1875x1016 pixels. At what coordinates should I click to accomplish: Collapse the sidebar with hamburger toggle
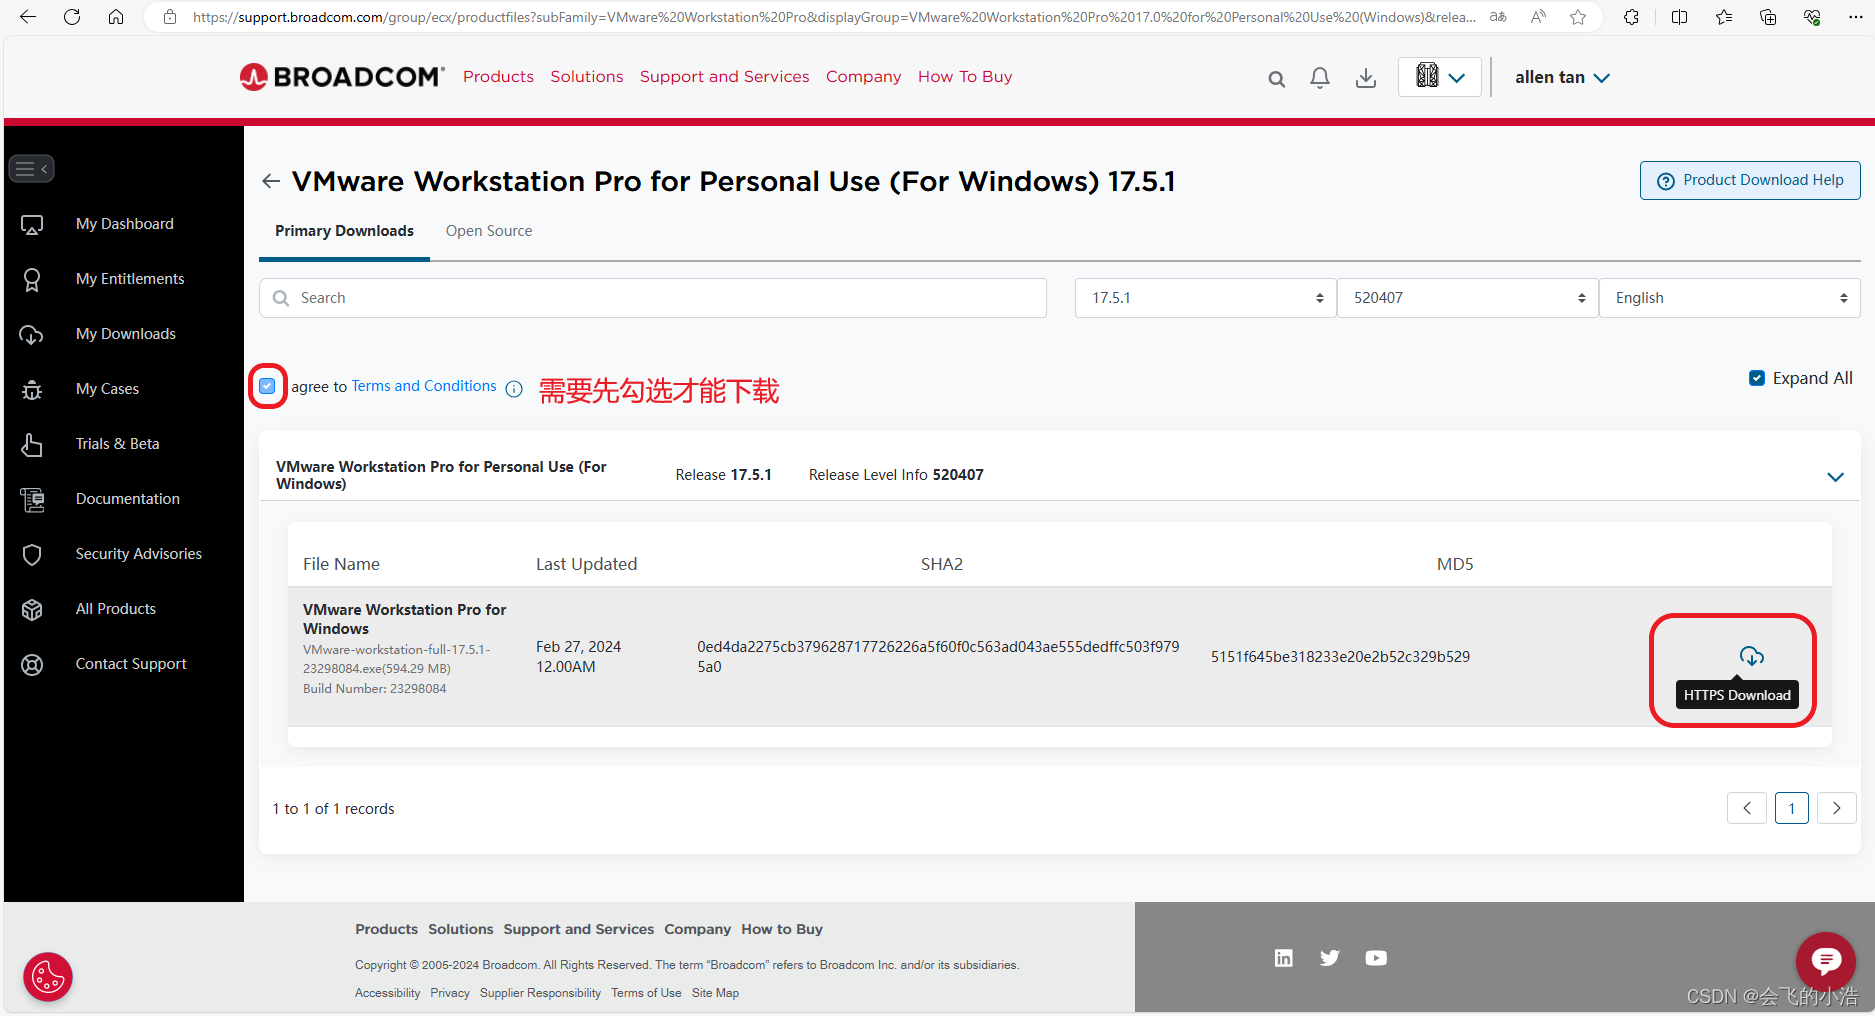pyautogui.click(x=32, y=169)
